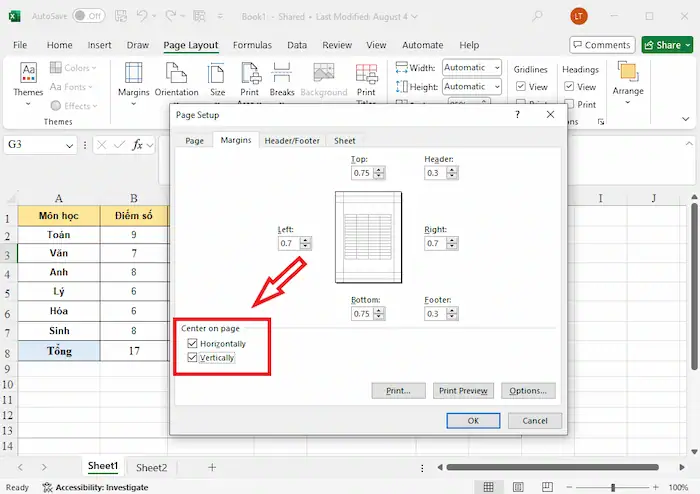Click the Page Setup help question mark
700x494 pixels.
518,115
